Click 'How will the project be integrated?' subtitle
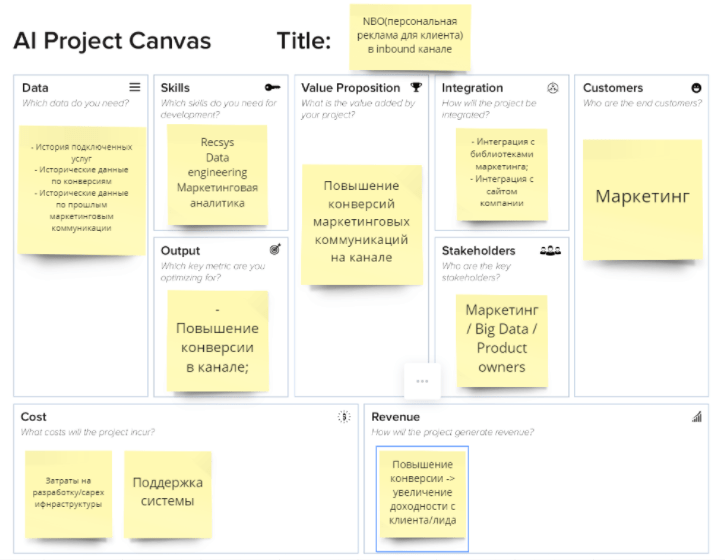 489,109
